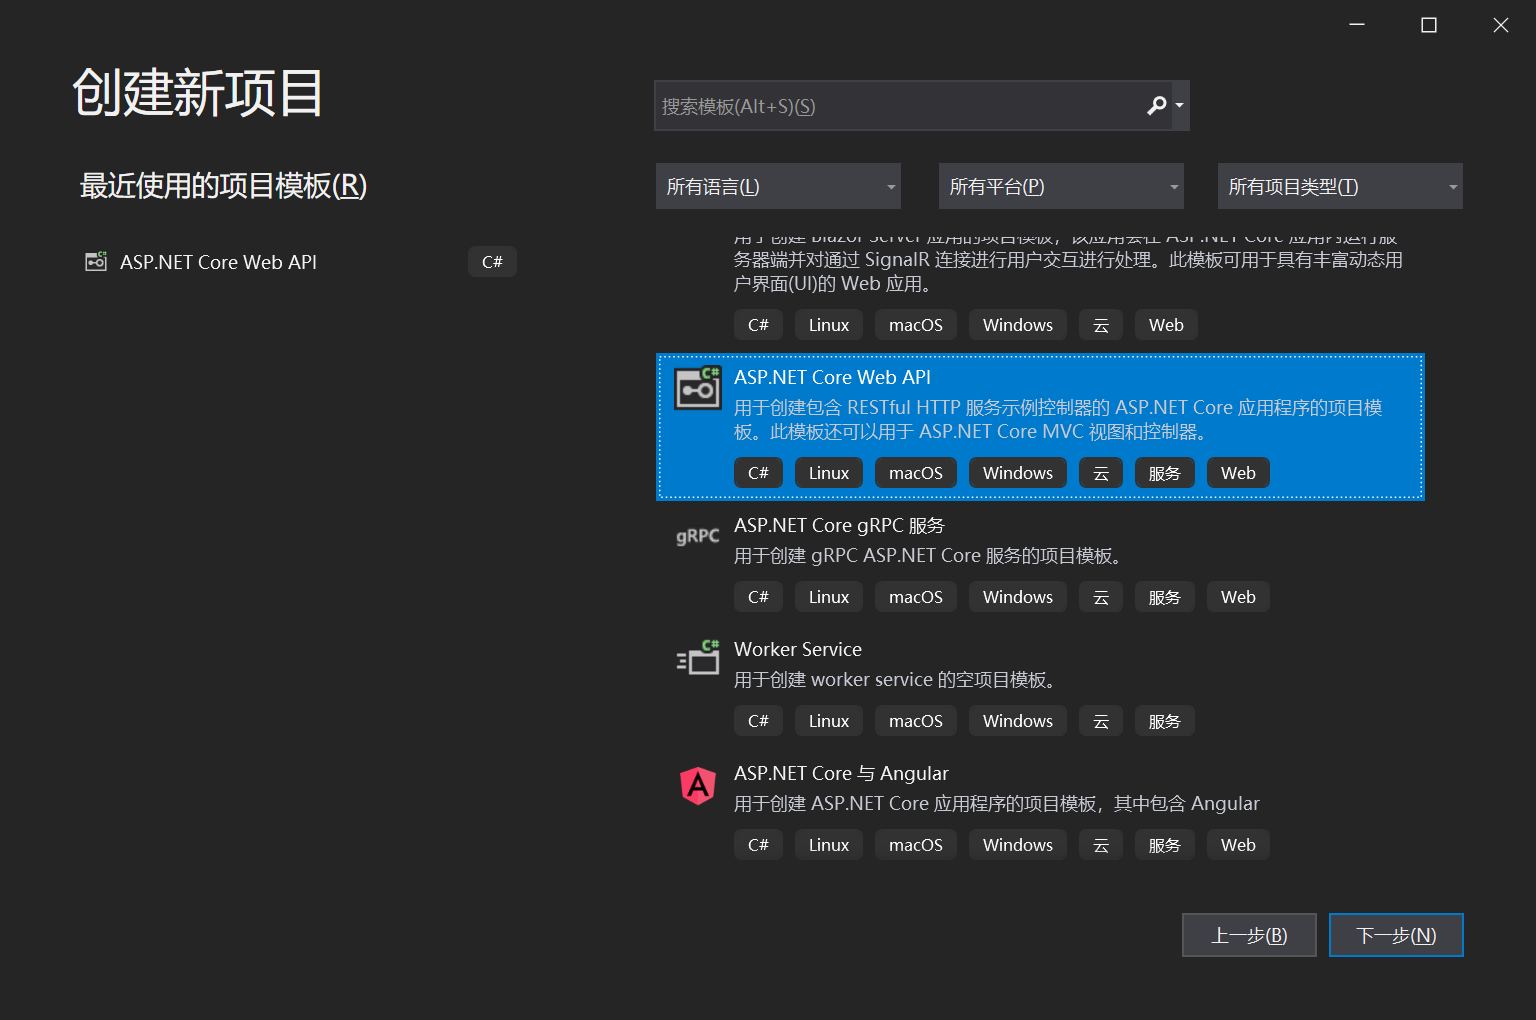Image resolution: width=1536 pixels, height=1020 pixels.
Task: Click the C# tag in gRPC template
Action: 758,597
